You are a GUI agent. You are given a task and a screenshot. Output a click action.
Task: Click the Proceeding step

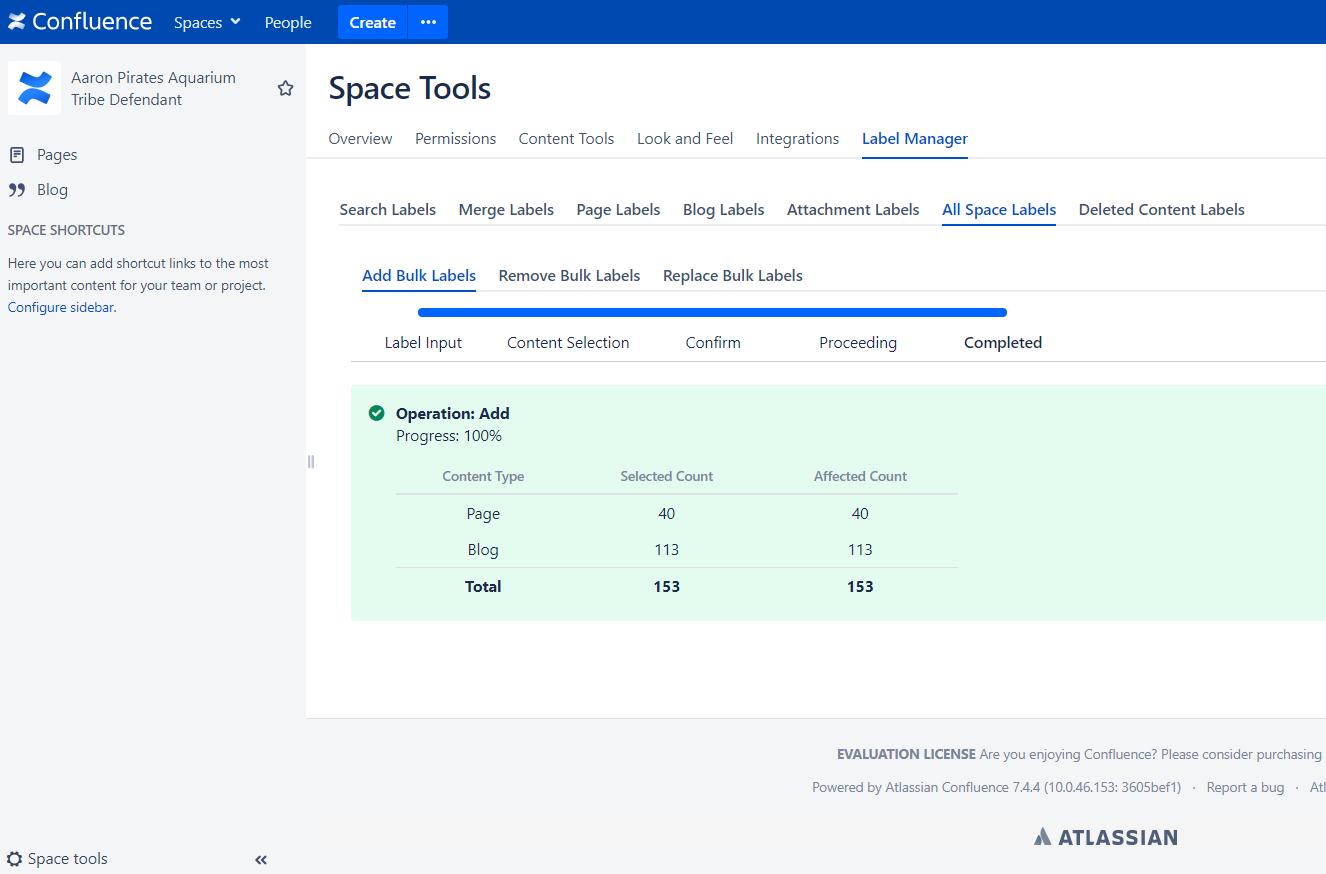pyautogui.click(x=858, y=343)
